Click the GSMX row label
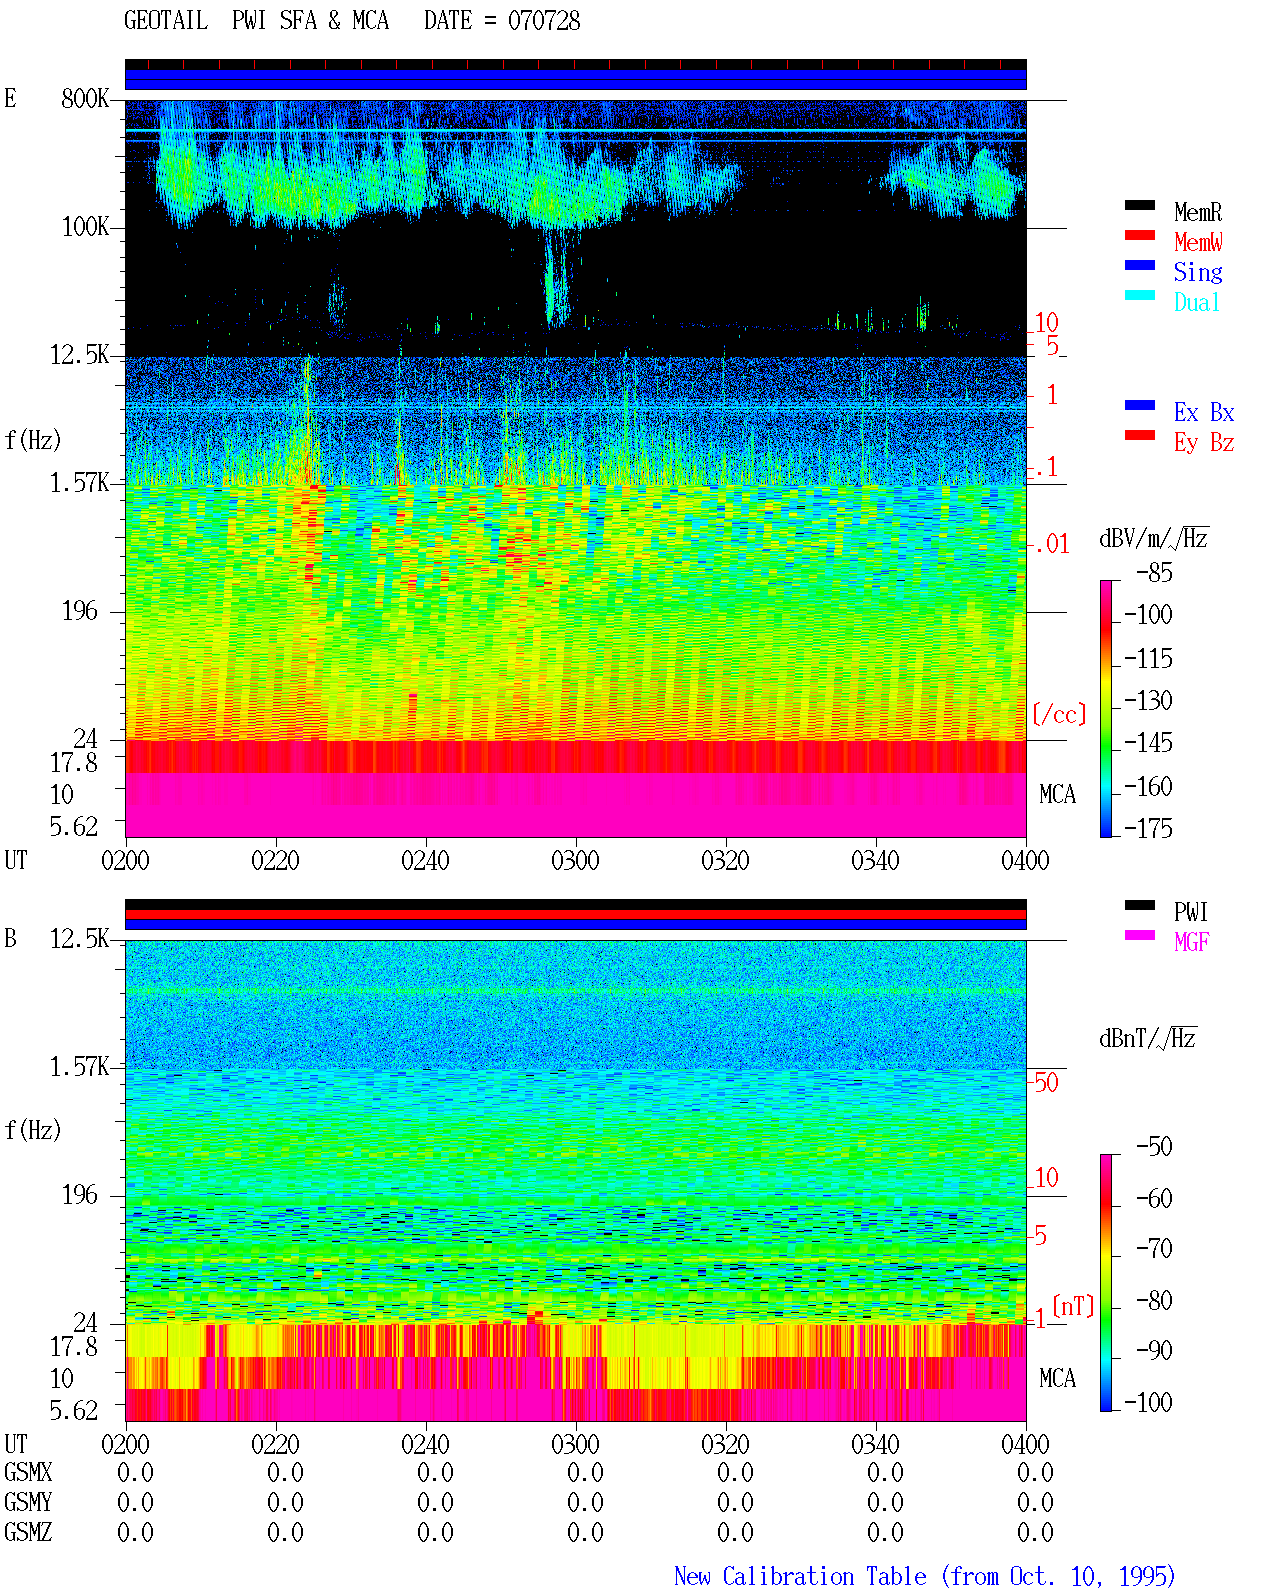 pos(28,1472)
